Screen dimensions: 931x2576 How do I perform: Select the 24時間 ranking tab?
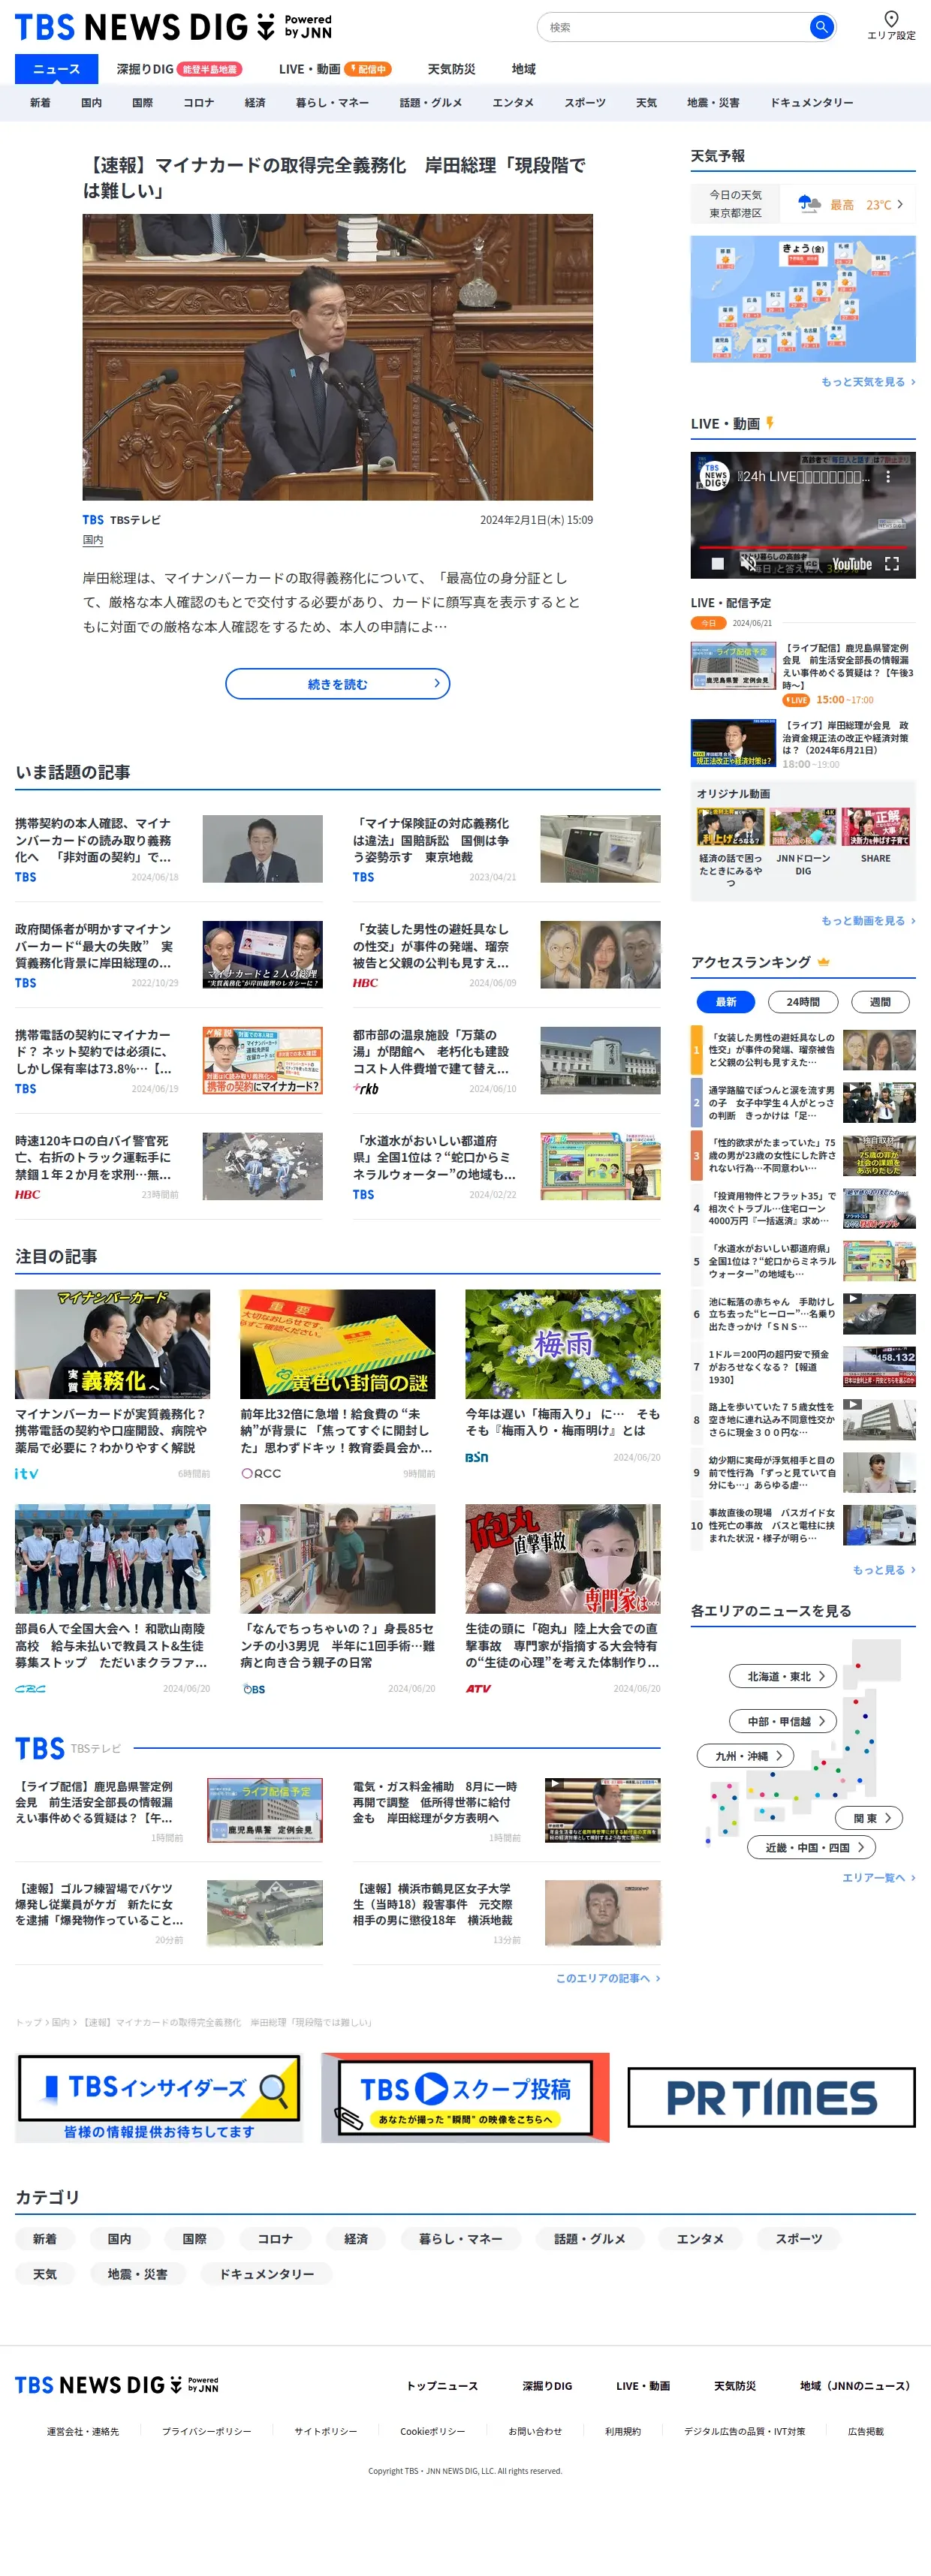[x=803, y=1002]
